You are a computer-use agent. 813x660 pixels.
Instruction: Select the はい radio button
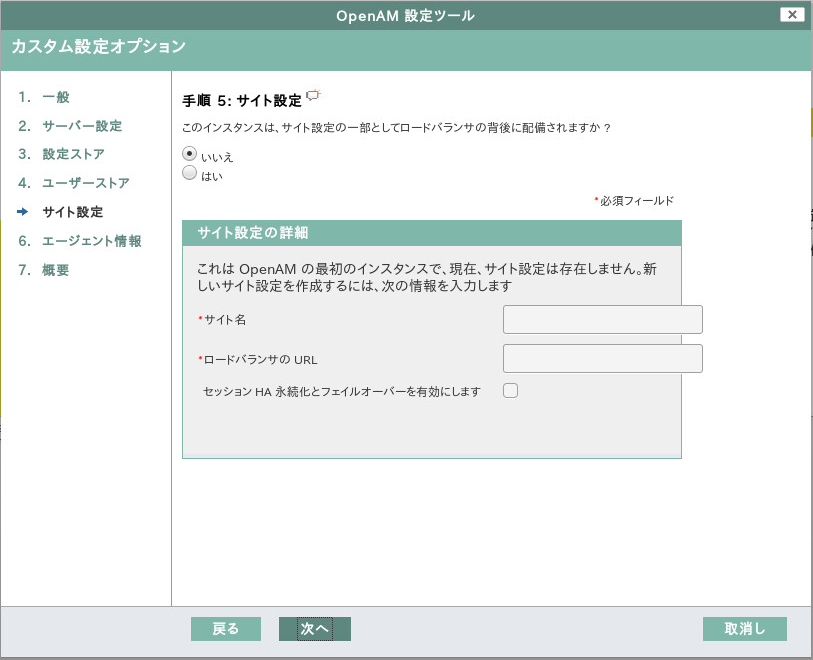coord(189,172)
